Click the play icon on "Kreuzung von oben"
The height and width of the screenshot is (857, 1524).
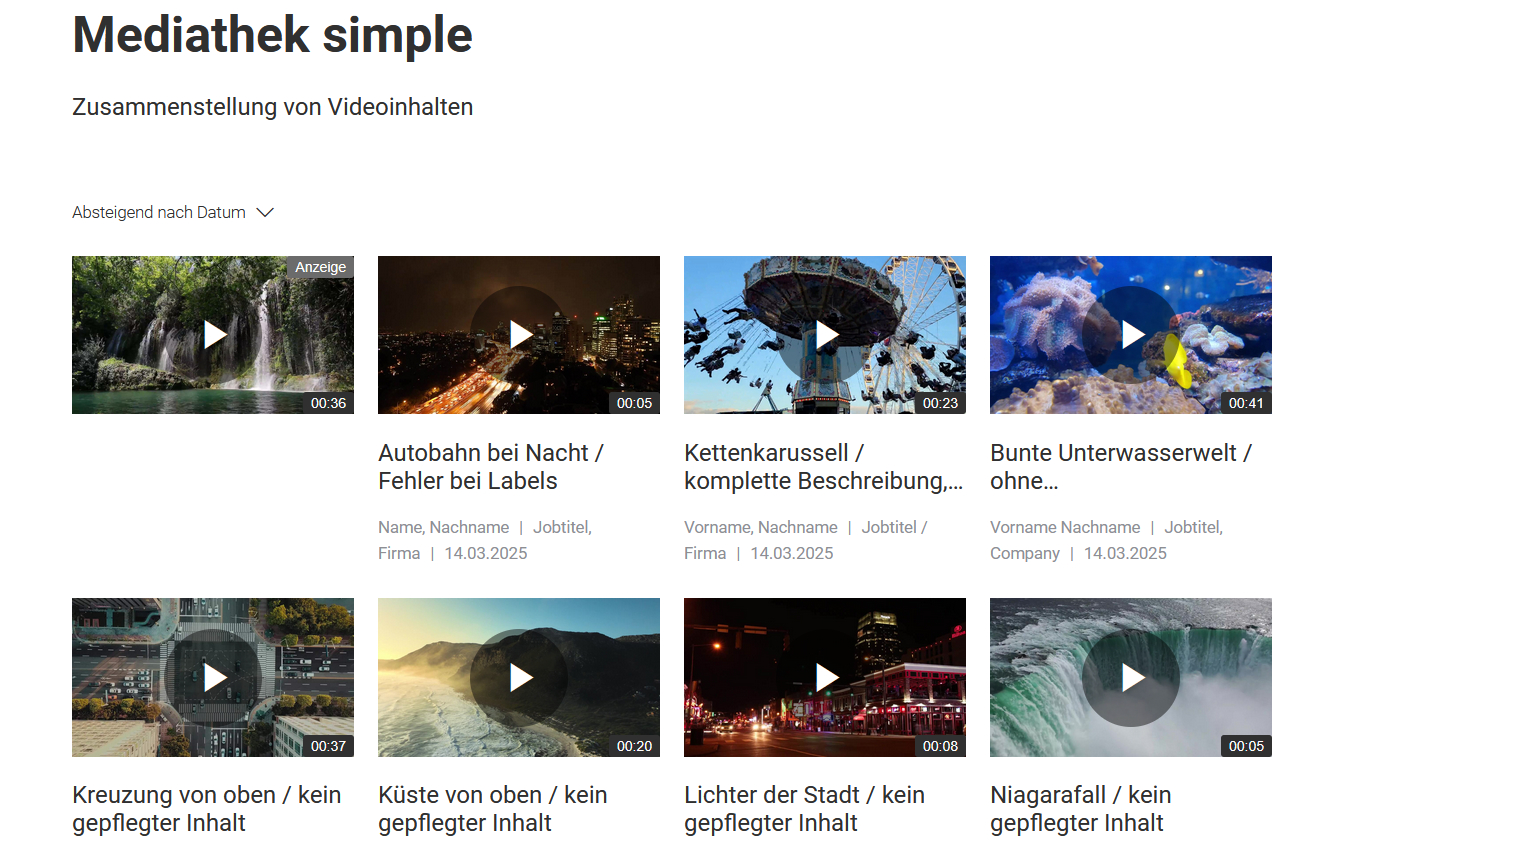point(213,677)
